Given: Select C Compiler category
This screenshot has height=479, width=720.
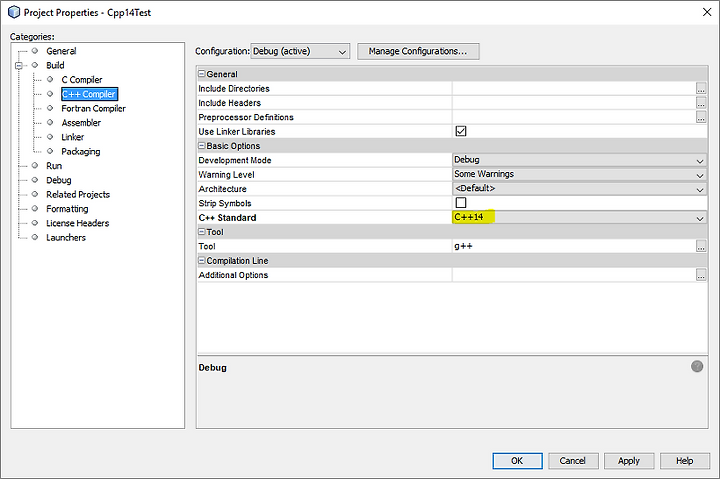Looking at the screenshot, I should tap(82, 79).
